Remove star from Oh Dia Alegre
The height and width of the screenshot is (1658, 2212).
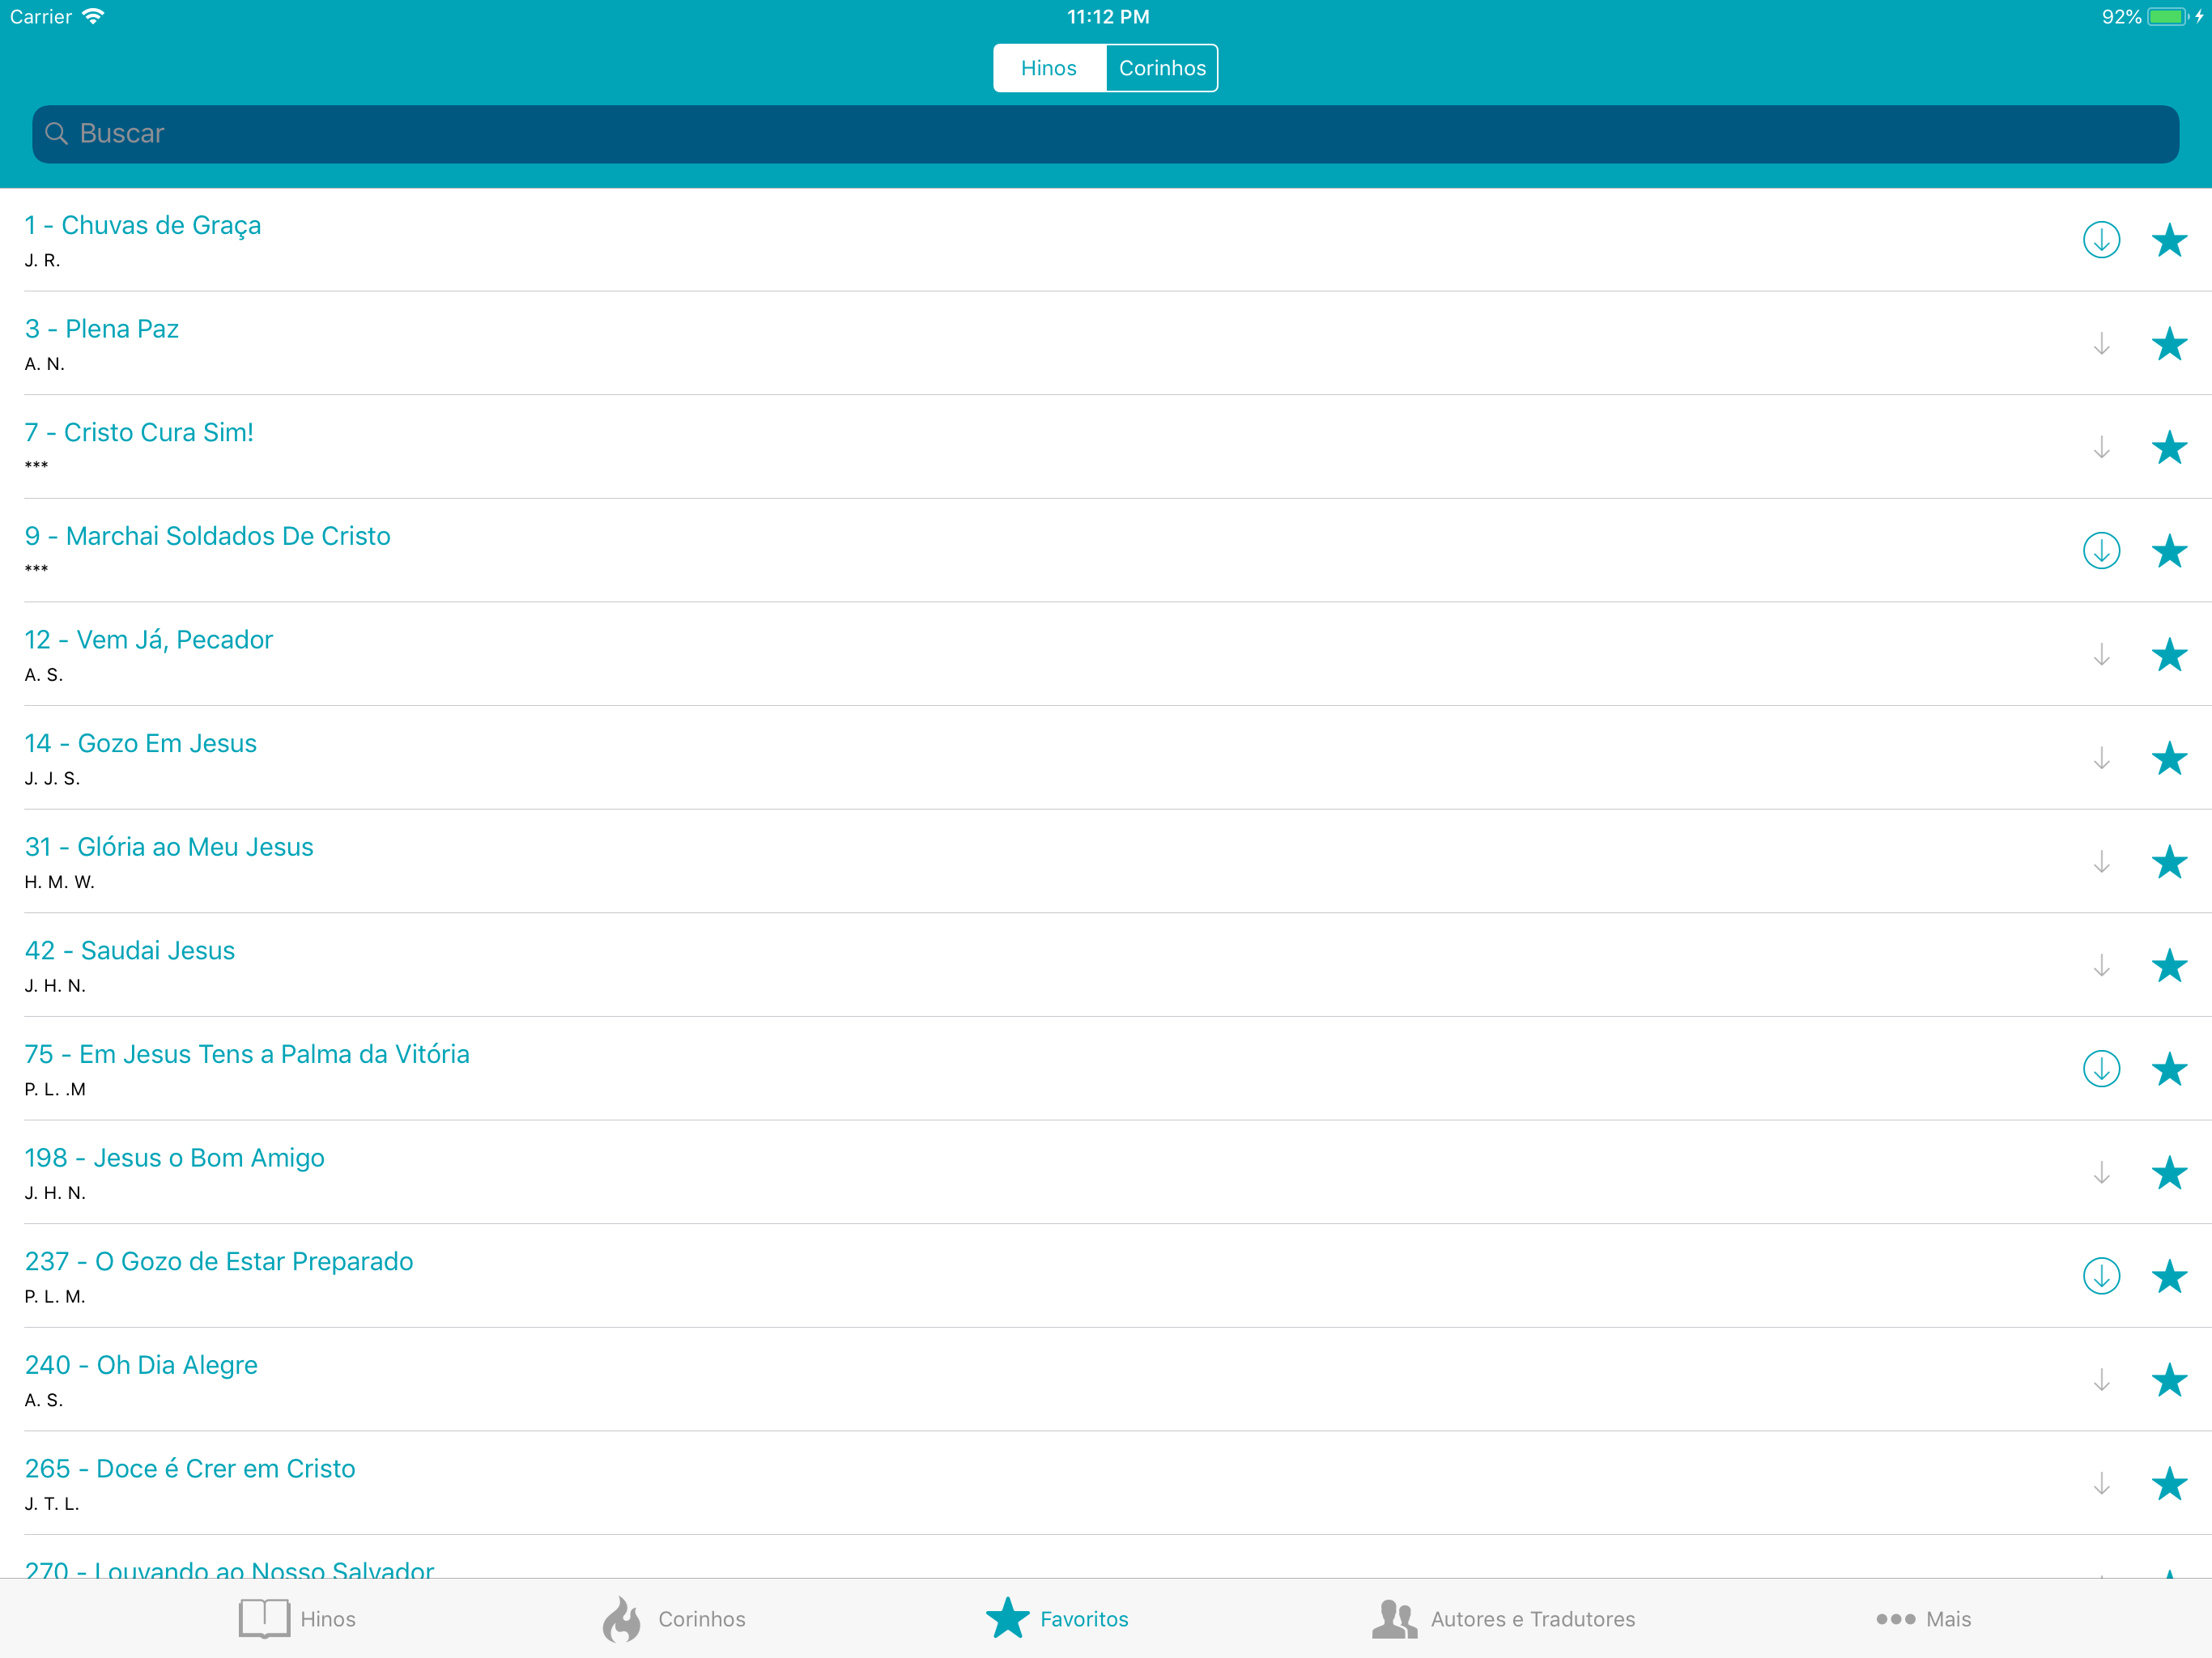click(x=2169, y=1380)
